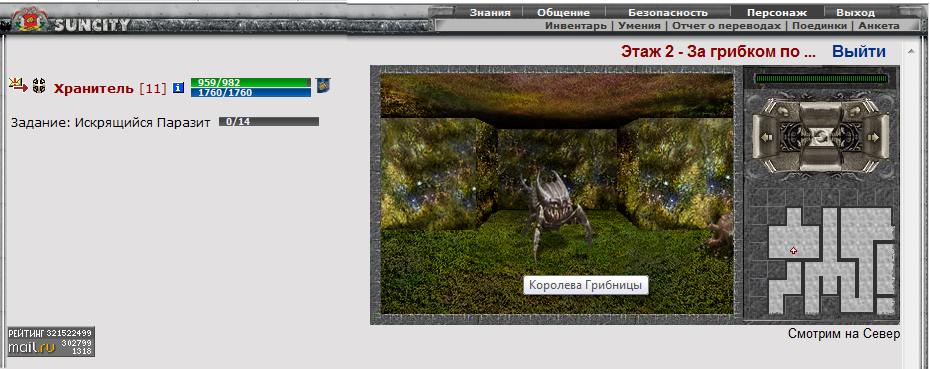Click the clan emblem icon beside Хранитель
Image resolution: width=930 pixels, height=369 pixels.
click(x=39, y=85)
